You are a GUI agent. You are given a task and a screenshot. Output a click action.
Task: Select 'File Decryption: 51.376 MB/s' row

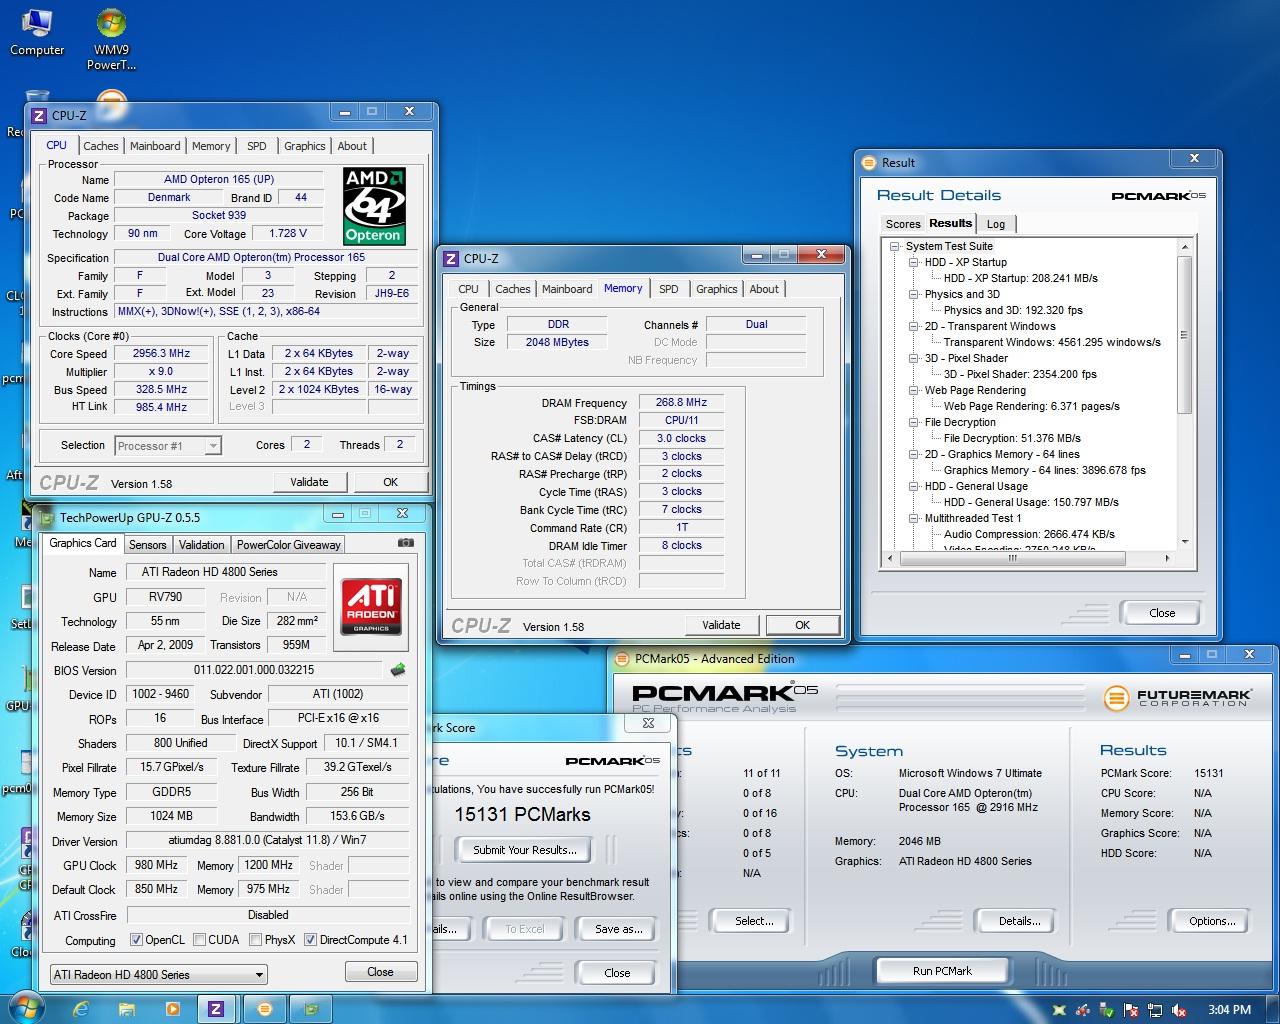1012,438
